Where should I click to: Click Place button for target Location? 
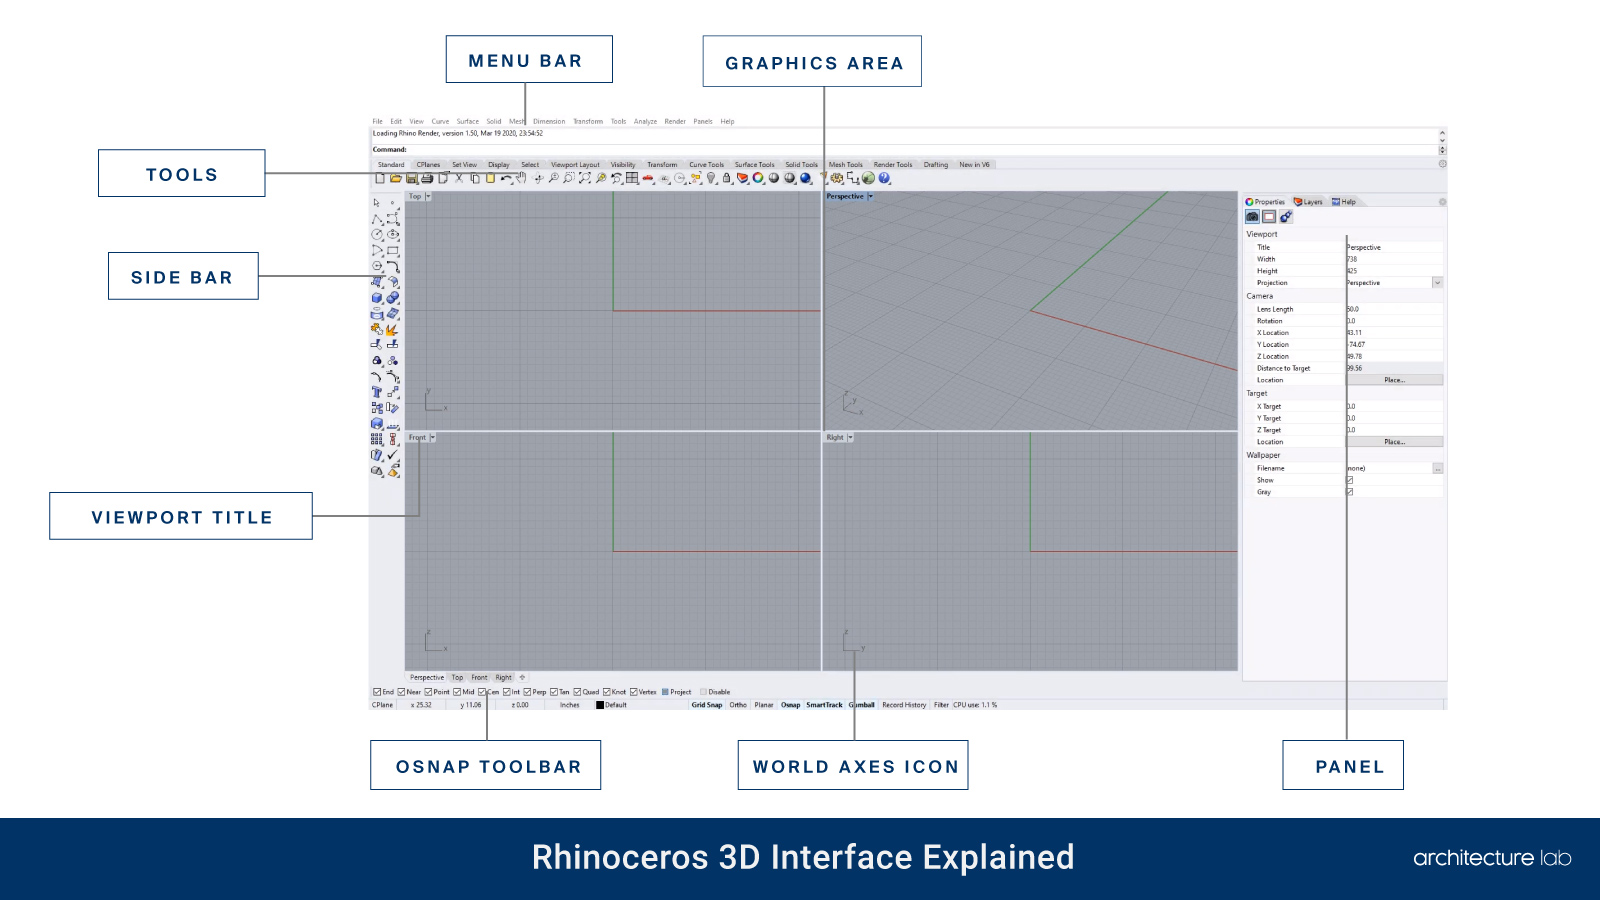pyautogui.click(x=1394, y=442)
